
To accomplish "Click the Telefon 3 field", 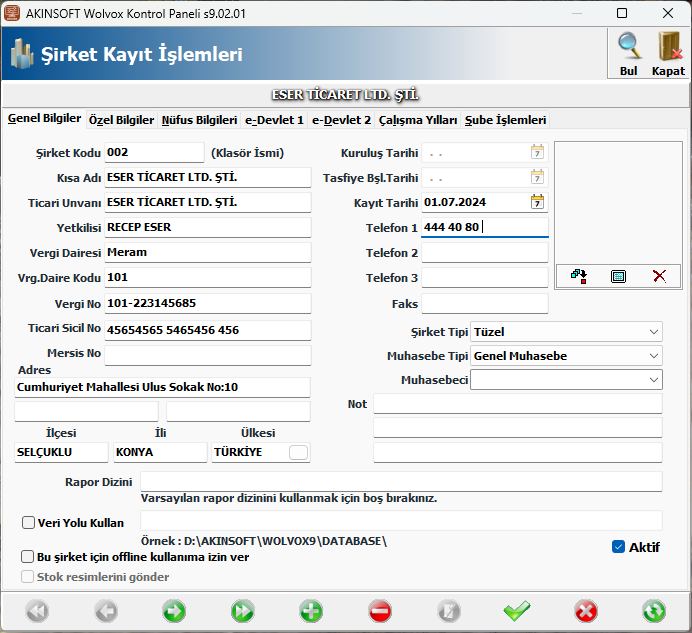I will point(485,278).
